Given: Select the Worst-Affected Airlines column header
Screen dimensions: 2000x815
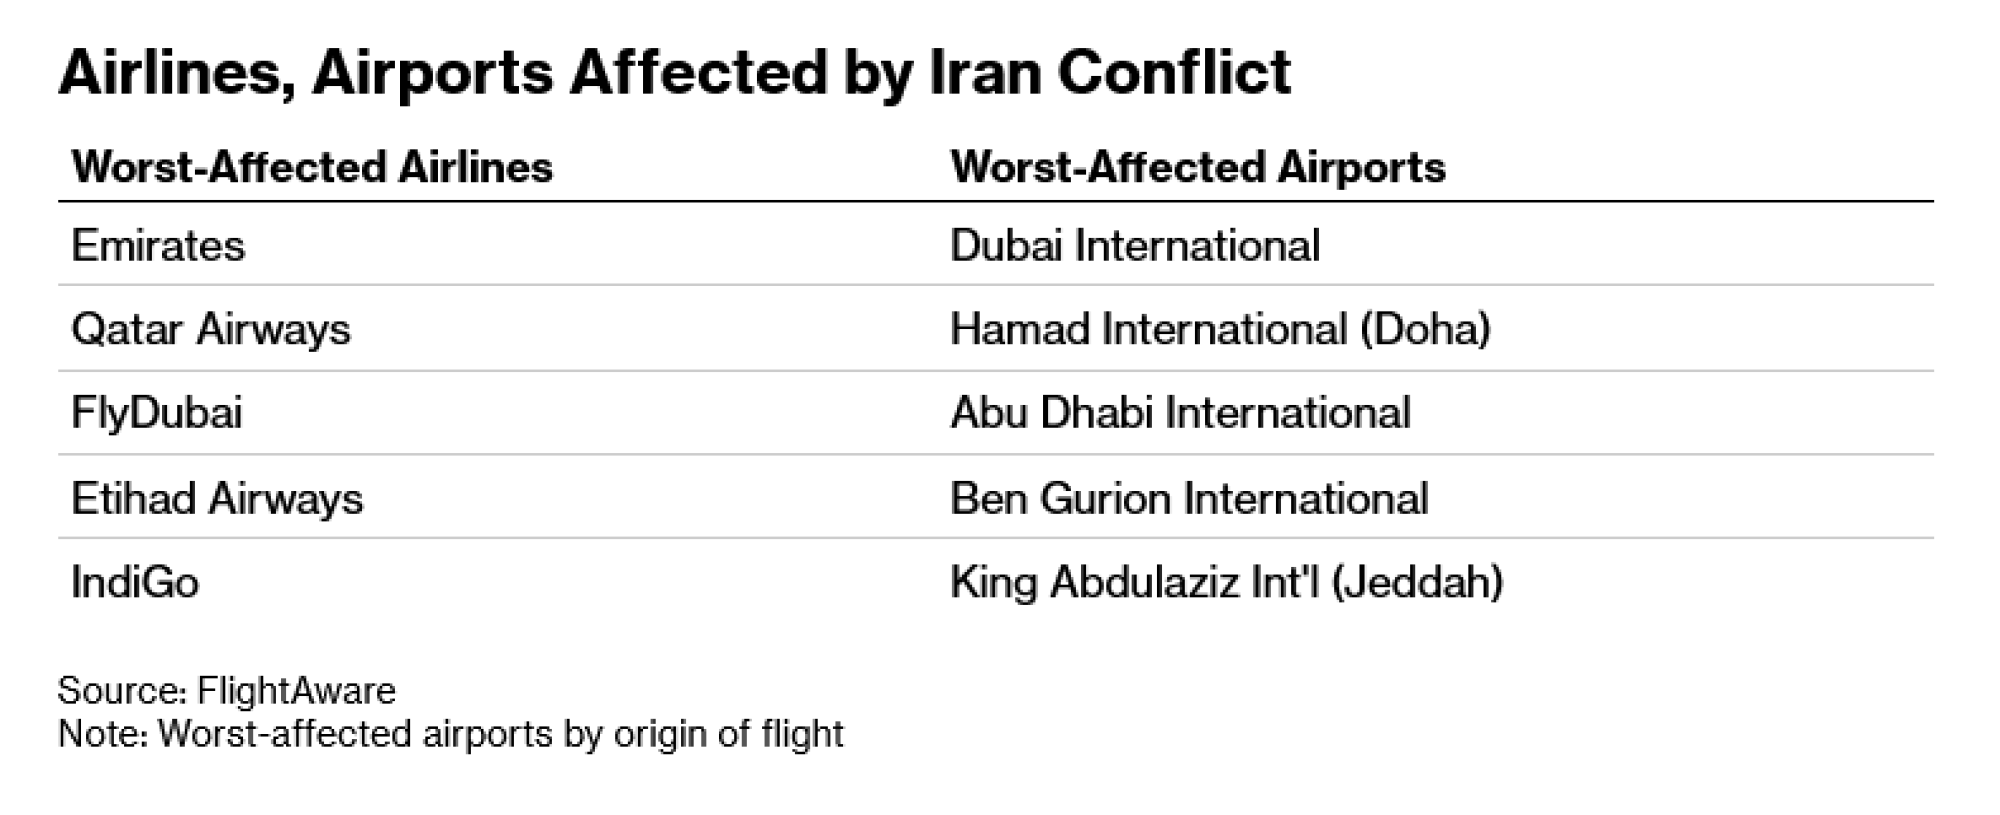Looking at the screenshot, I should (312, 167).
